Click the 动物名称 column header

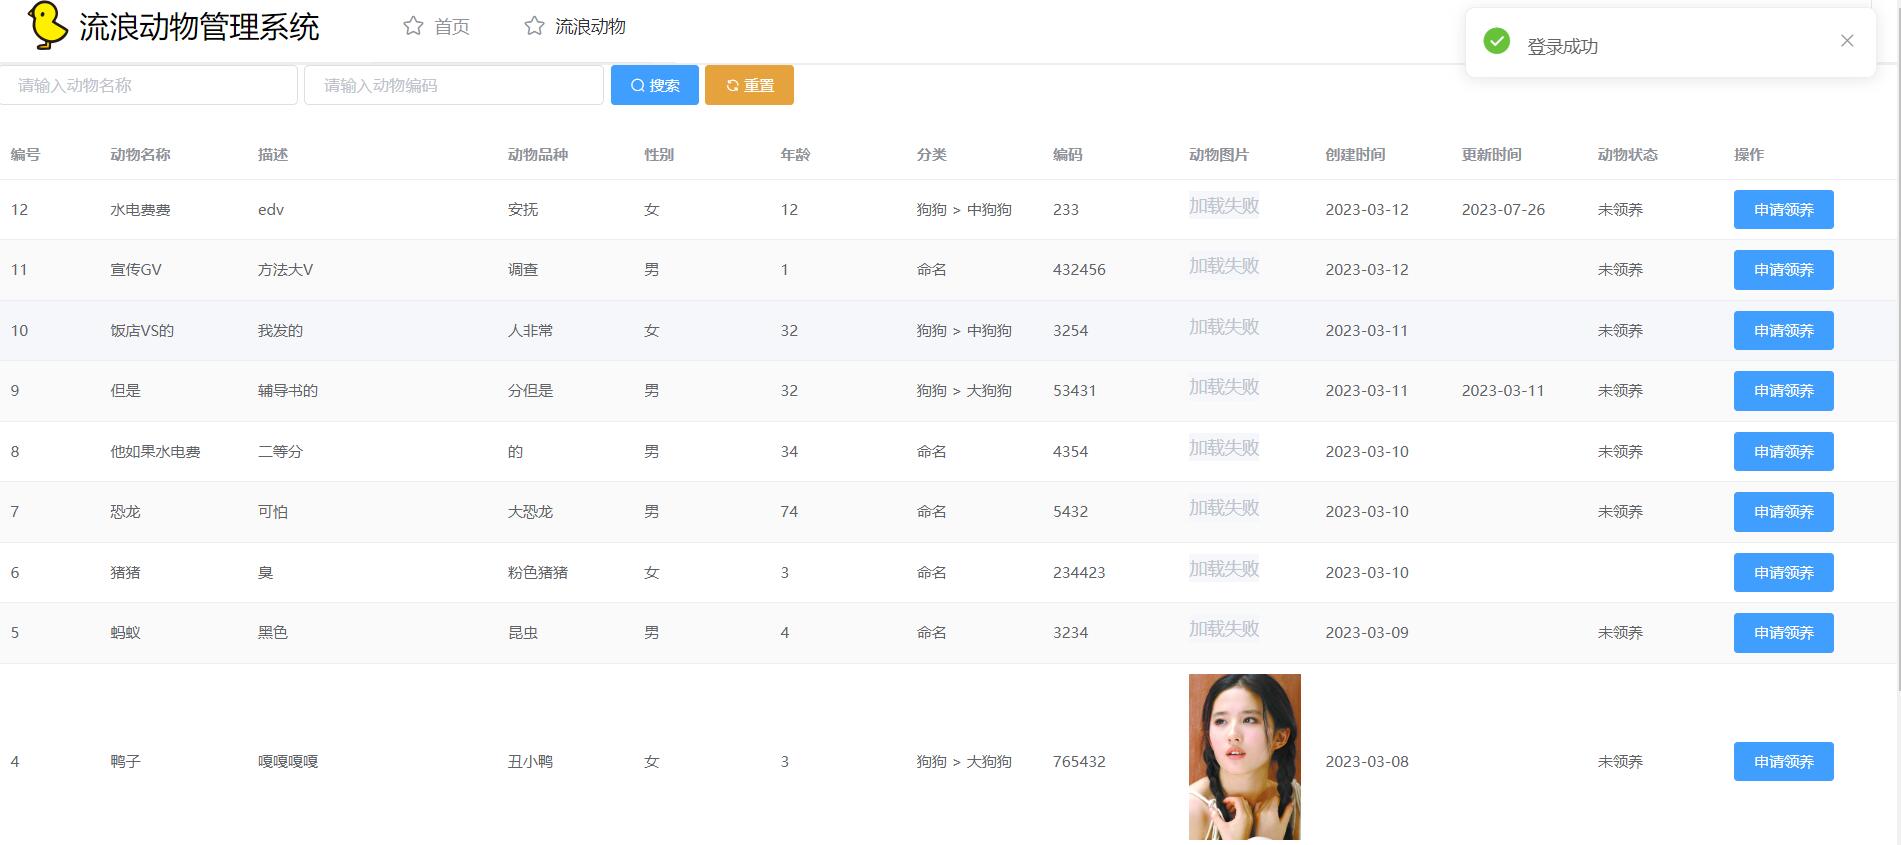(140, 155)
